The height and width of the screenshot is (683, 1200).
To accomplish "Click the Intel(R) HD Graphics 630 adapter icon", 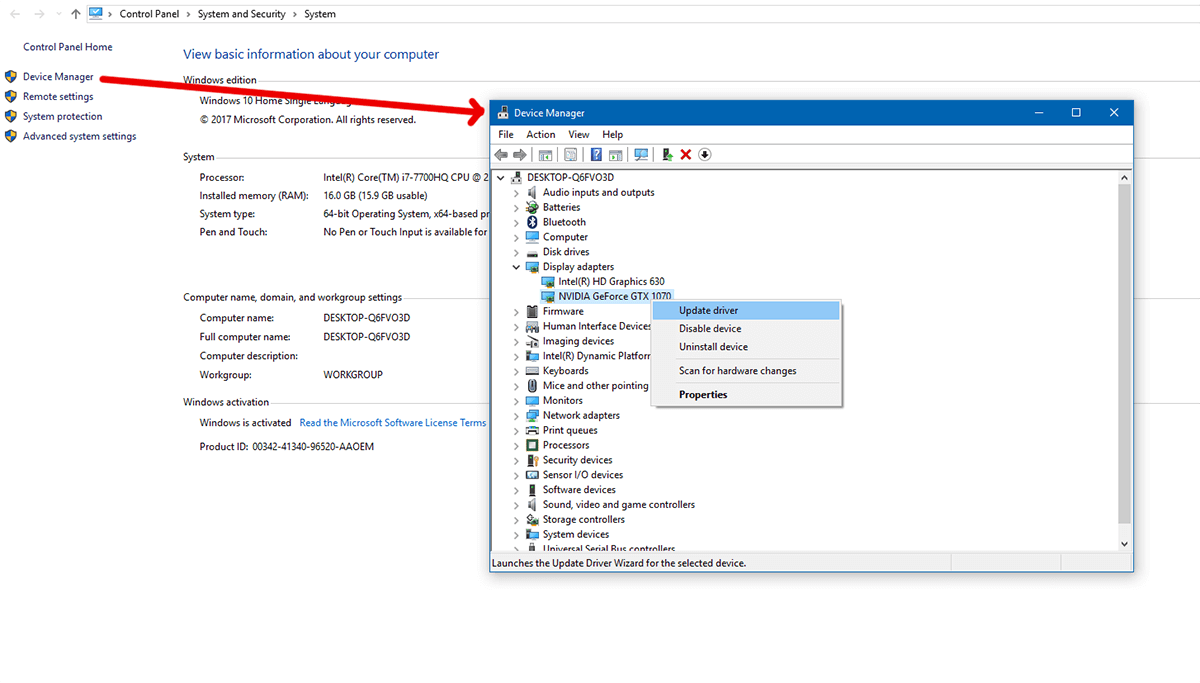I will click(547, 282).
